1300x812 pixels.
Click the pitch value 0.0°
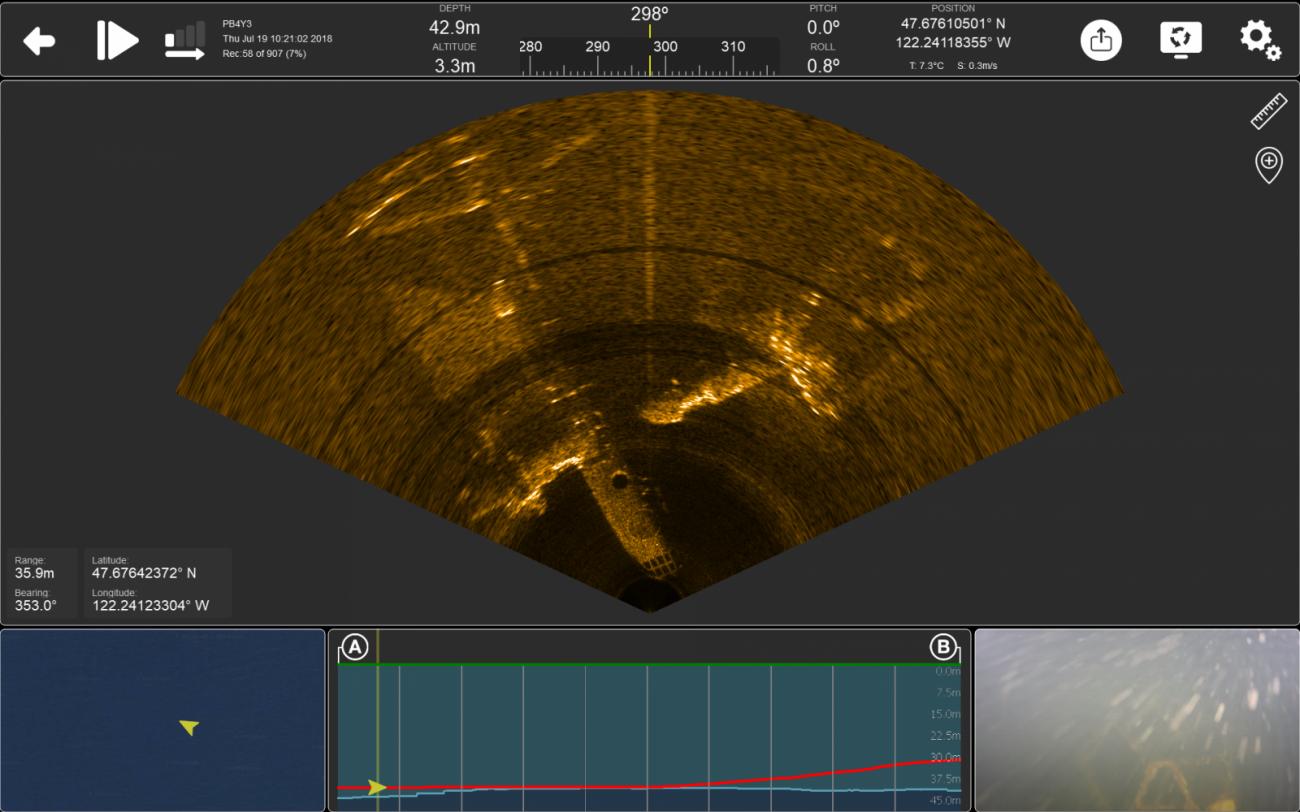[823, 28]
